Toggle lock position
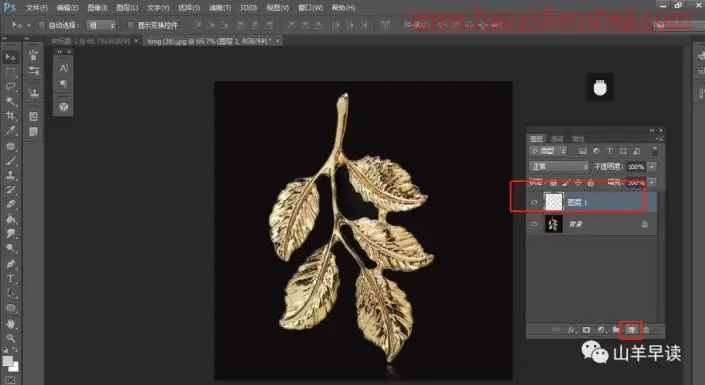705x385 pixels. click(x=578, y=183)
